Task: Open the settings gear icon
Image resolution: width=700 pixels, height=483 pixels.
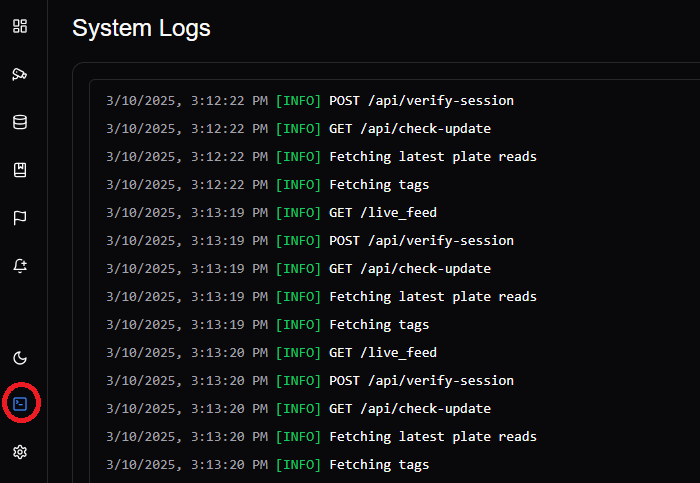Action: [x=20, y=452]
